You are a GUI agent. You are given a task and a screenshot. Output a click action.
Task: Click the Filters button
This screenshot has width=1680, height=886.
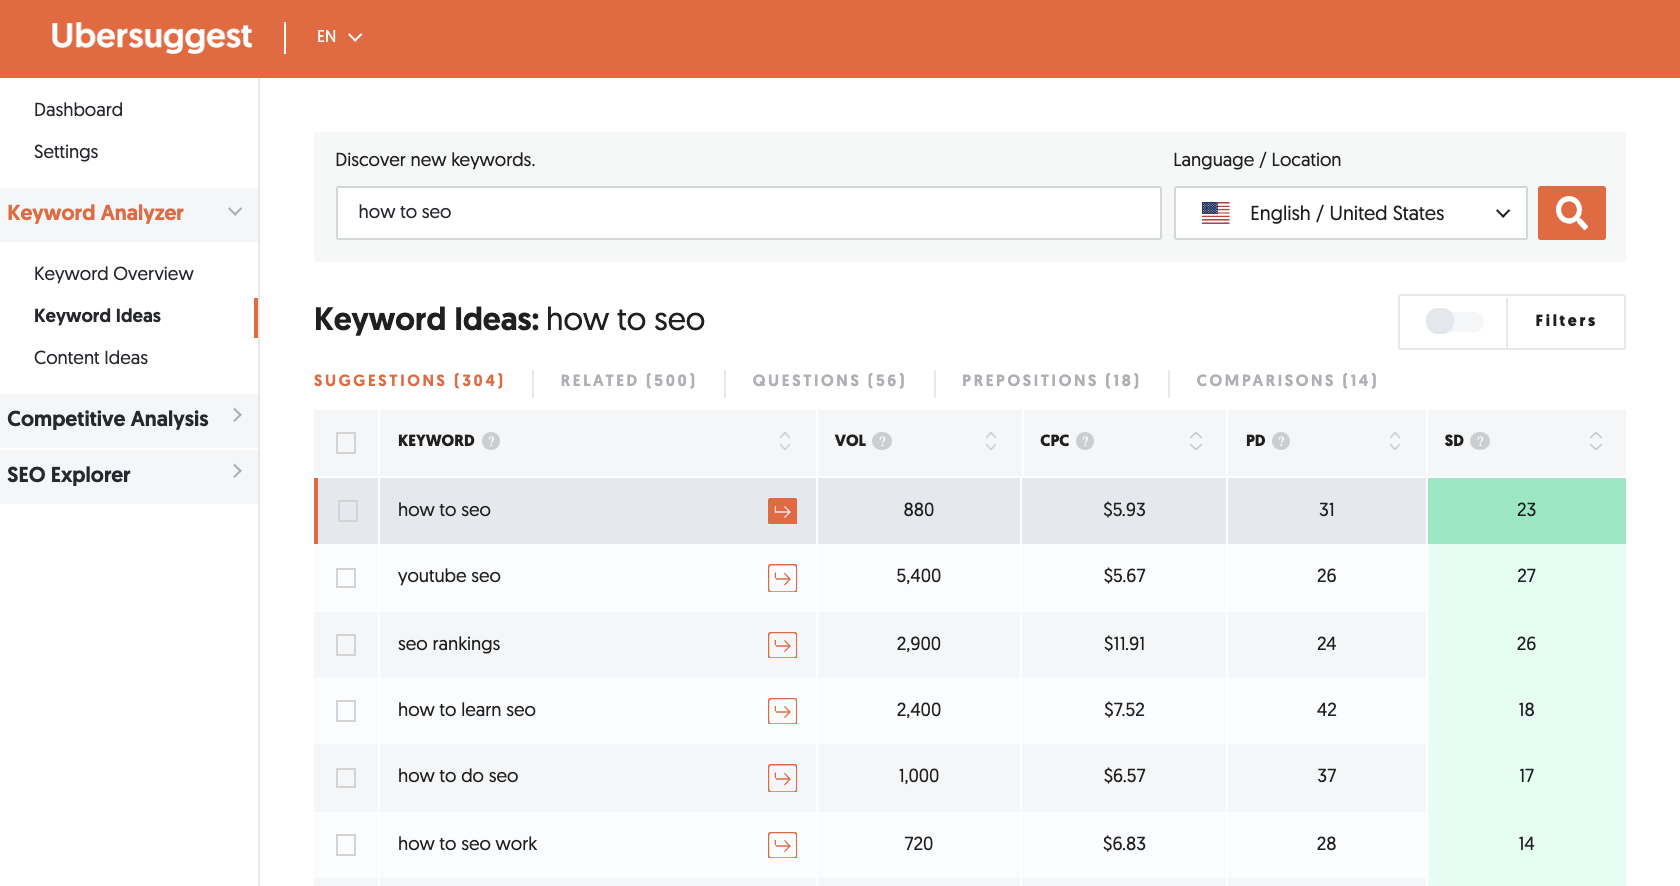pyautogui.click(x=1565, y=321)
